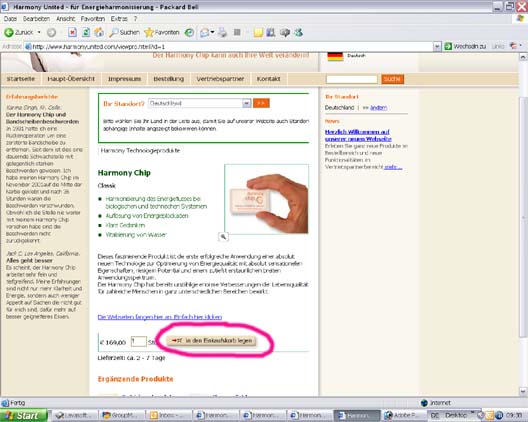Click the Harmony Chip product photo
The height and width of the screenshot is (422, 528).
266,199
